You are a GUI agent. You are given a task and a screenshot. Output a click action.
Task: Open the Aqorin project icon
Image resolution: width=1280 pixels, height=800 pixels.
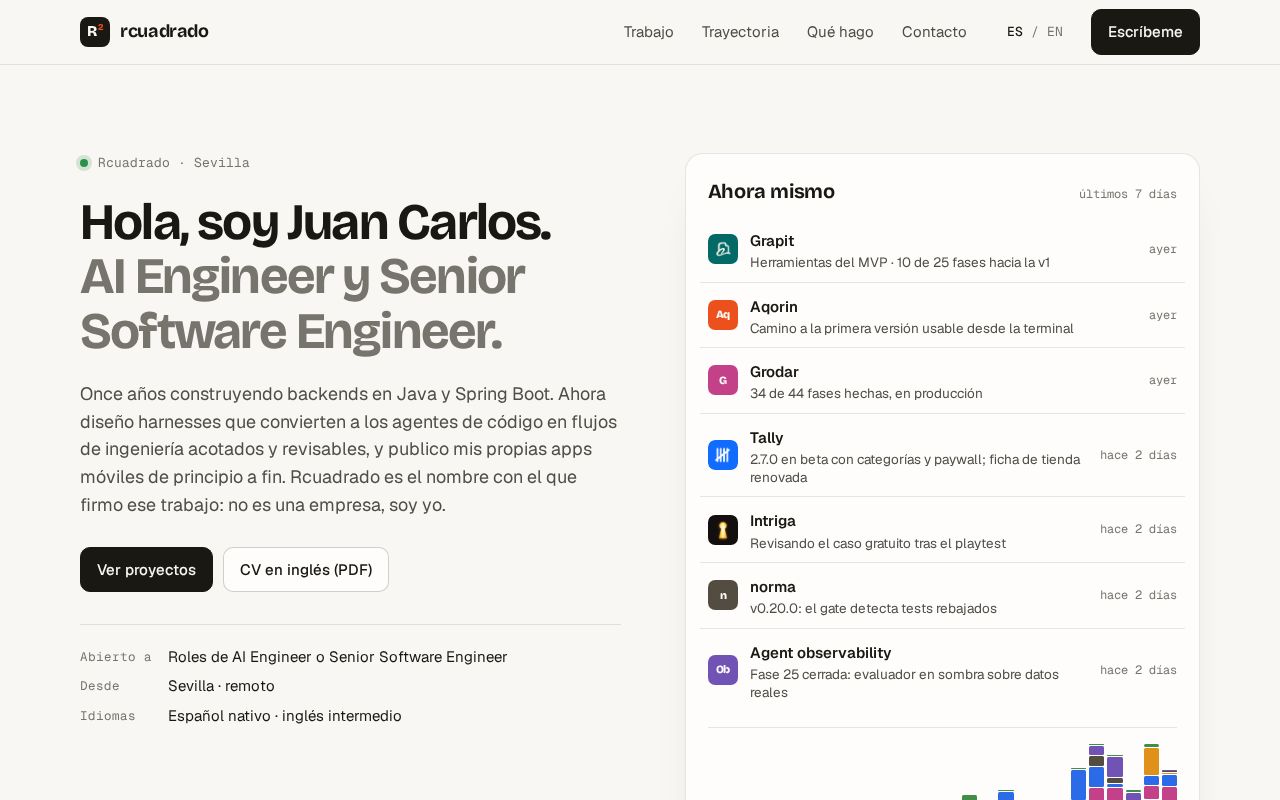point(723,315)
